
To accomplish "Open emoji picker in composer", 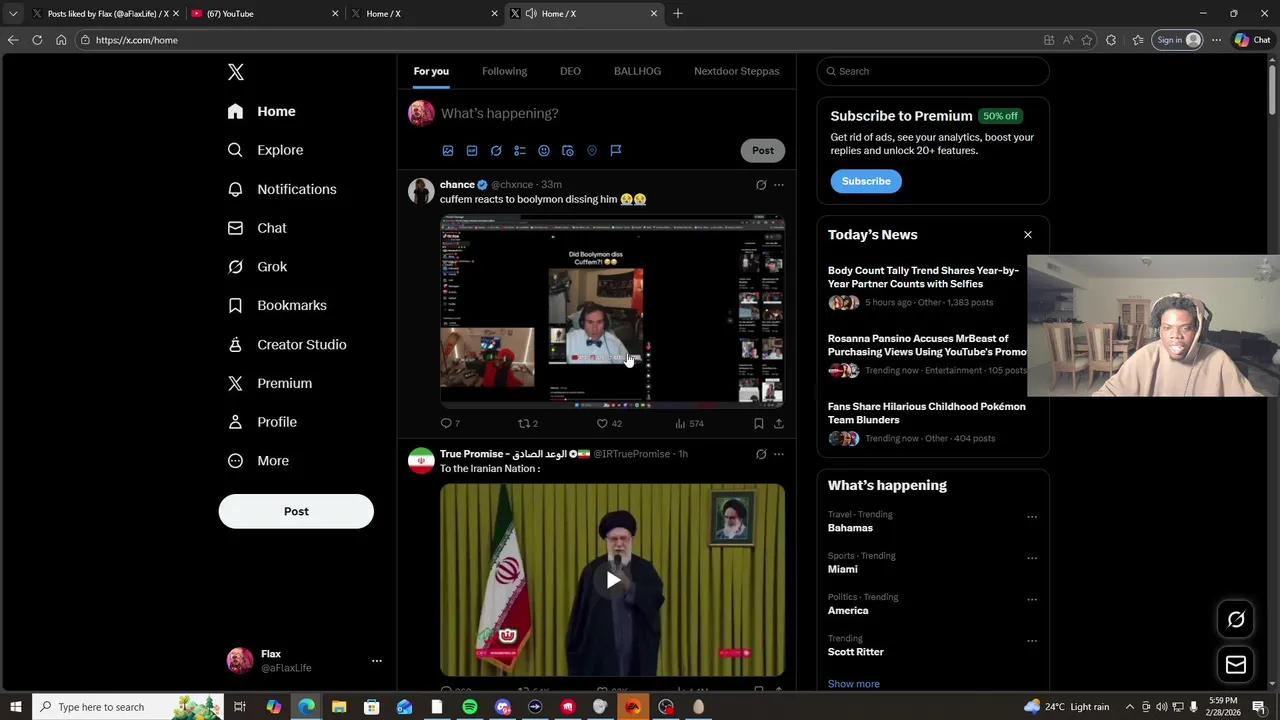I will coord(544,151).
